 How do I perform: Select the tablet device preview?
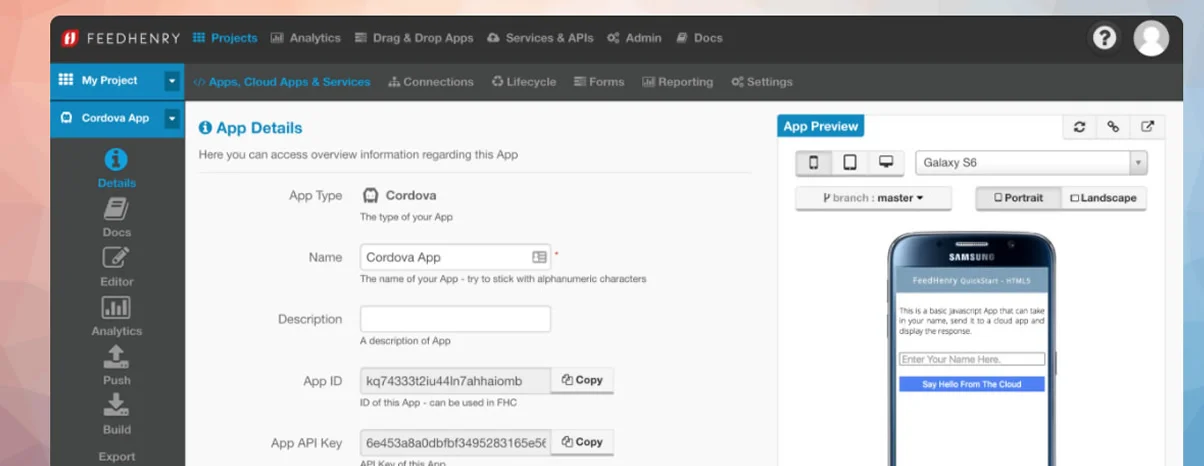[849, 162]
